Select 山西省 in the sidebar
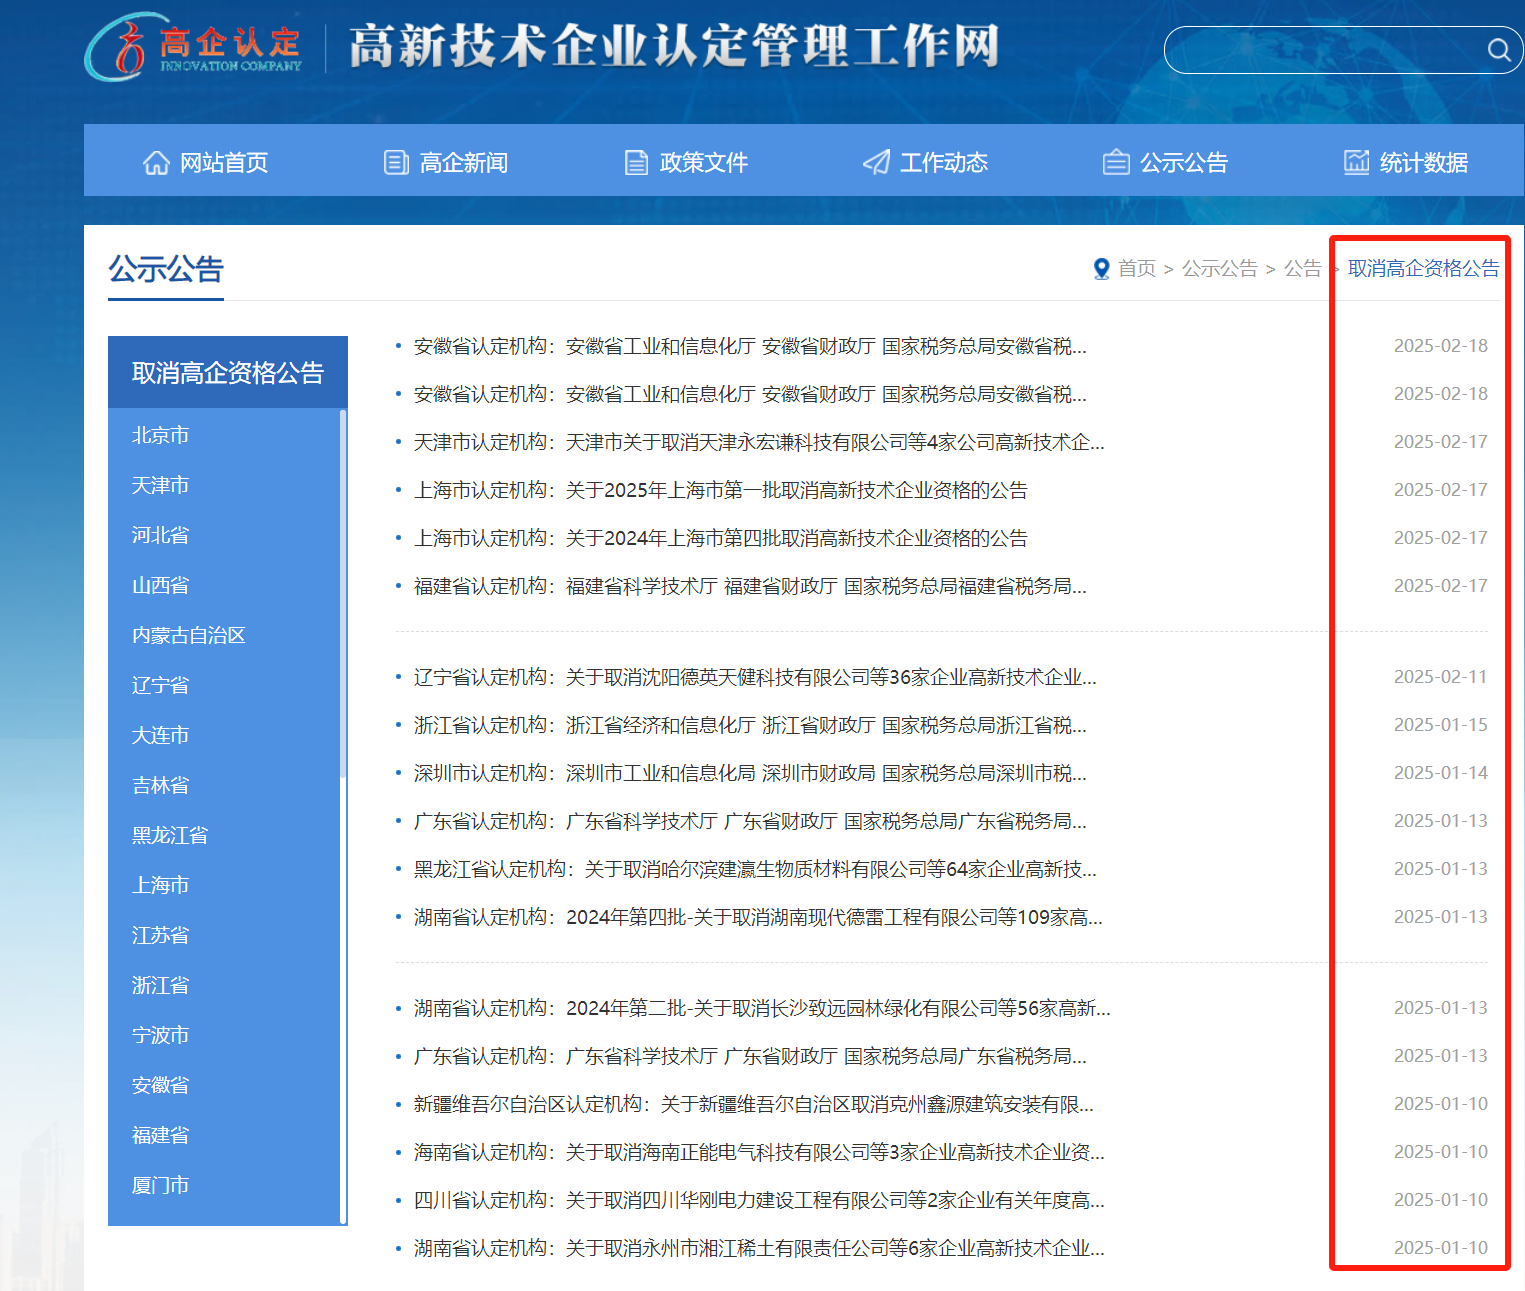 tap(161, 585)
